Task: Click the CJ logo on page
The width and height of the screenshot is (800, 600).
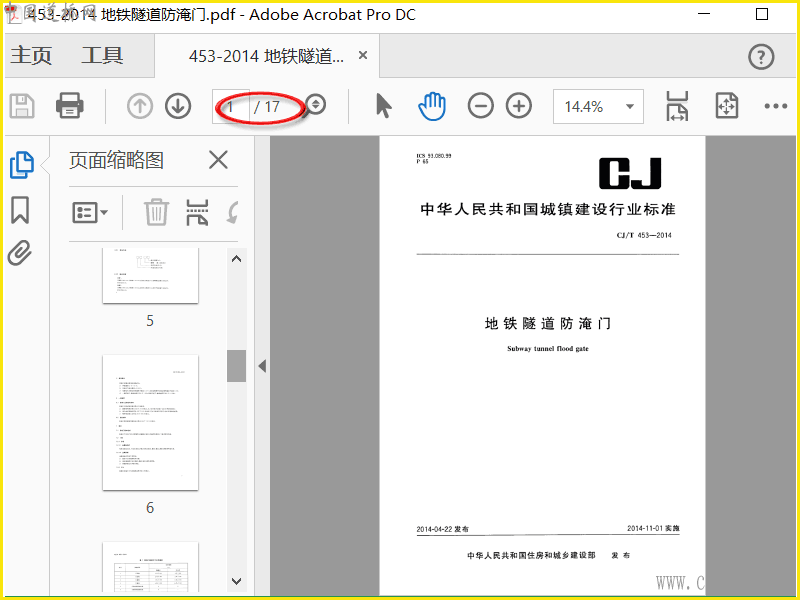Action: tap(630, 173)
